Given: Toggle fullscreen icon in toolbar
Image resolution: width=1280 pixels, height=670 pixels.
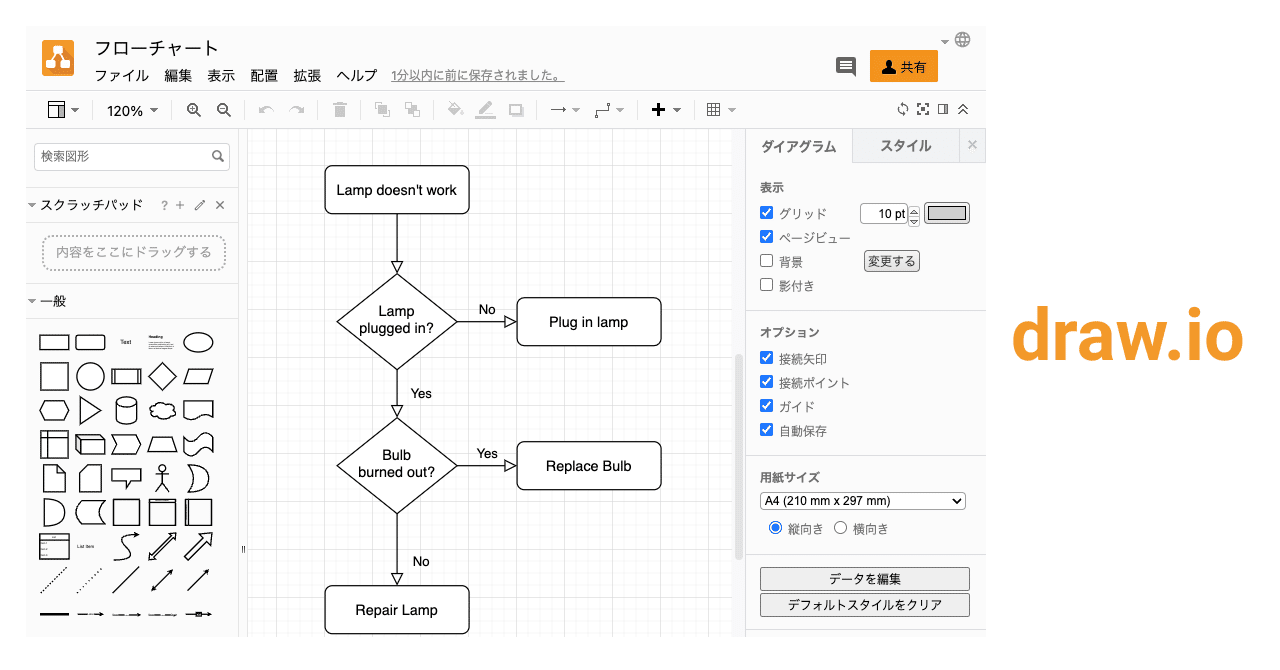Looking at the screenshot, I should (923, 110).
